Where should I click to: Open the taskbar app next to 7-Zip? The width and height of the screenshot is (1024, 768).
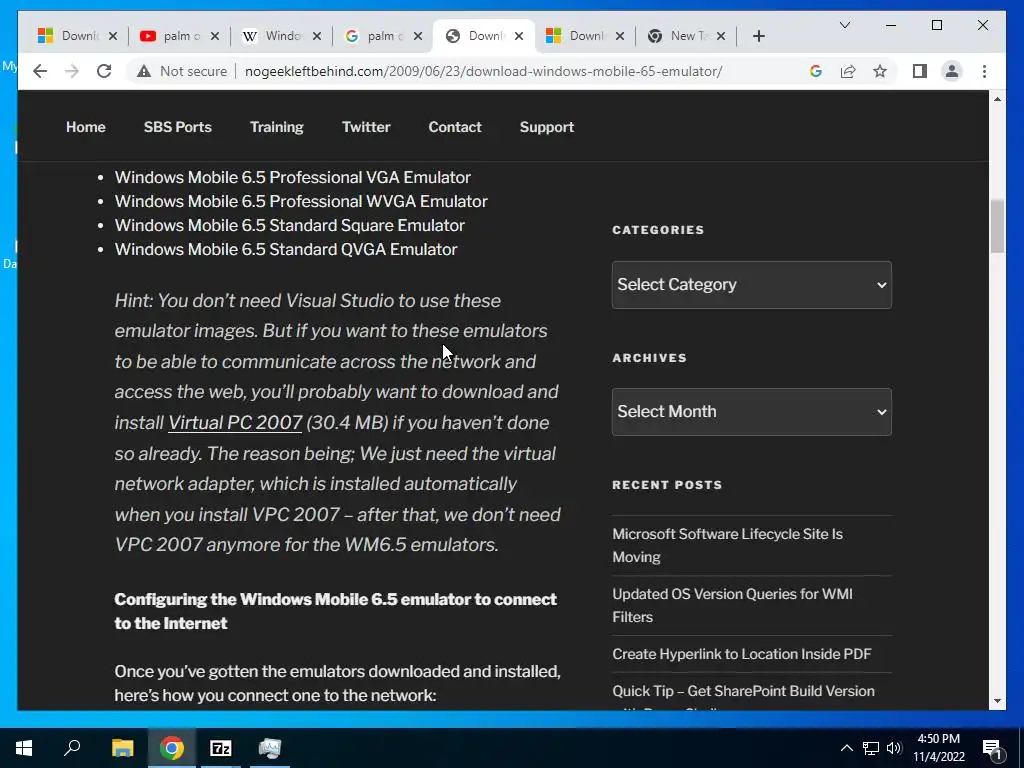click(x=270, y=748)
